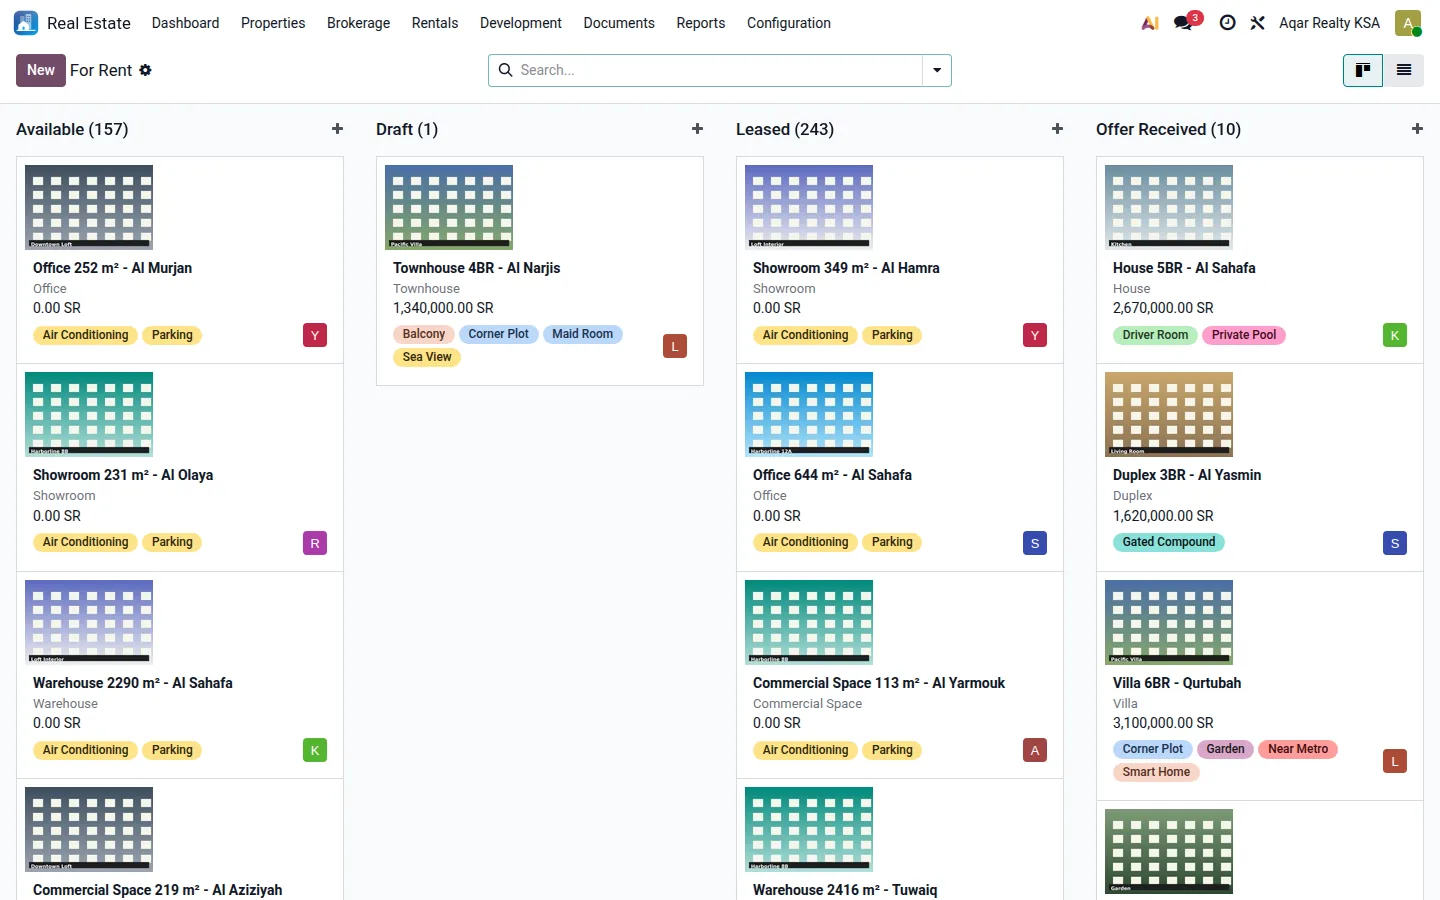Open the Real Estate app home icon
This screenshot has height=900, width=1440.
[26, 23]
